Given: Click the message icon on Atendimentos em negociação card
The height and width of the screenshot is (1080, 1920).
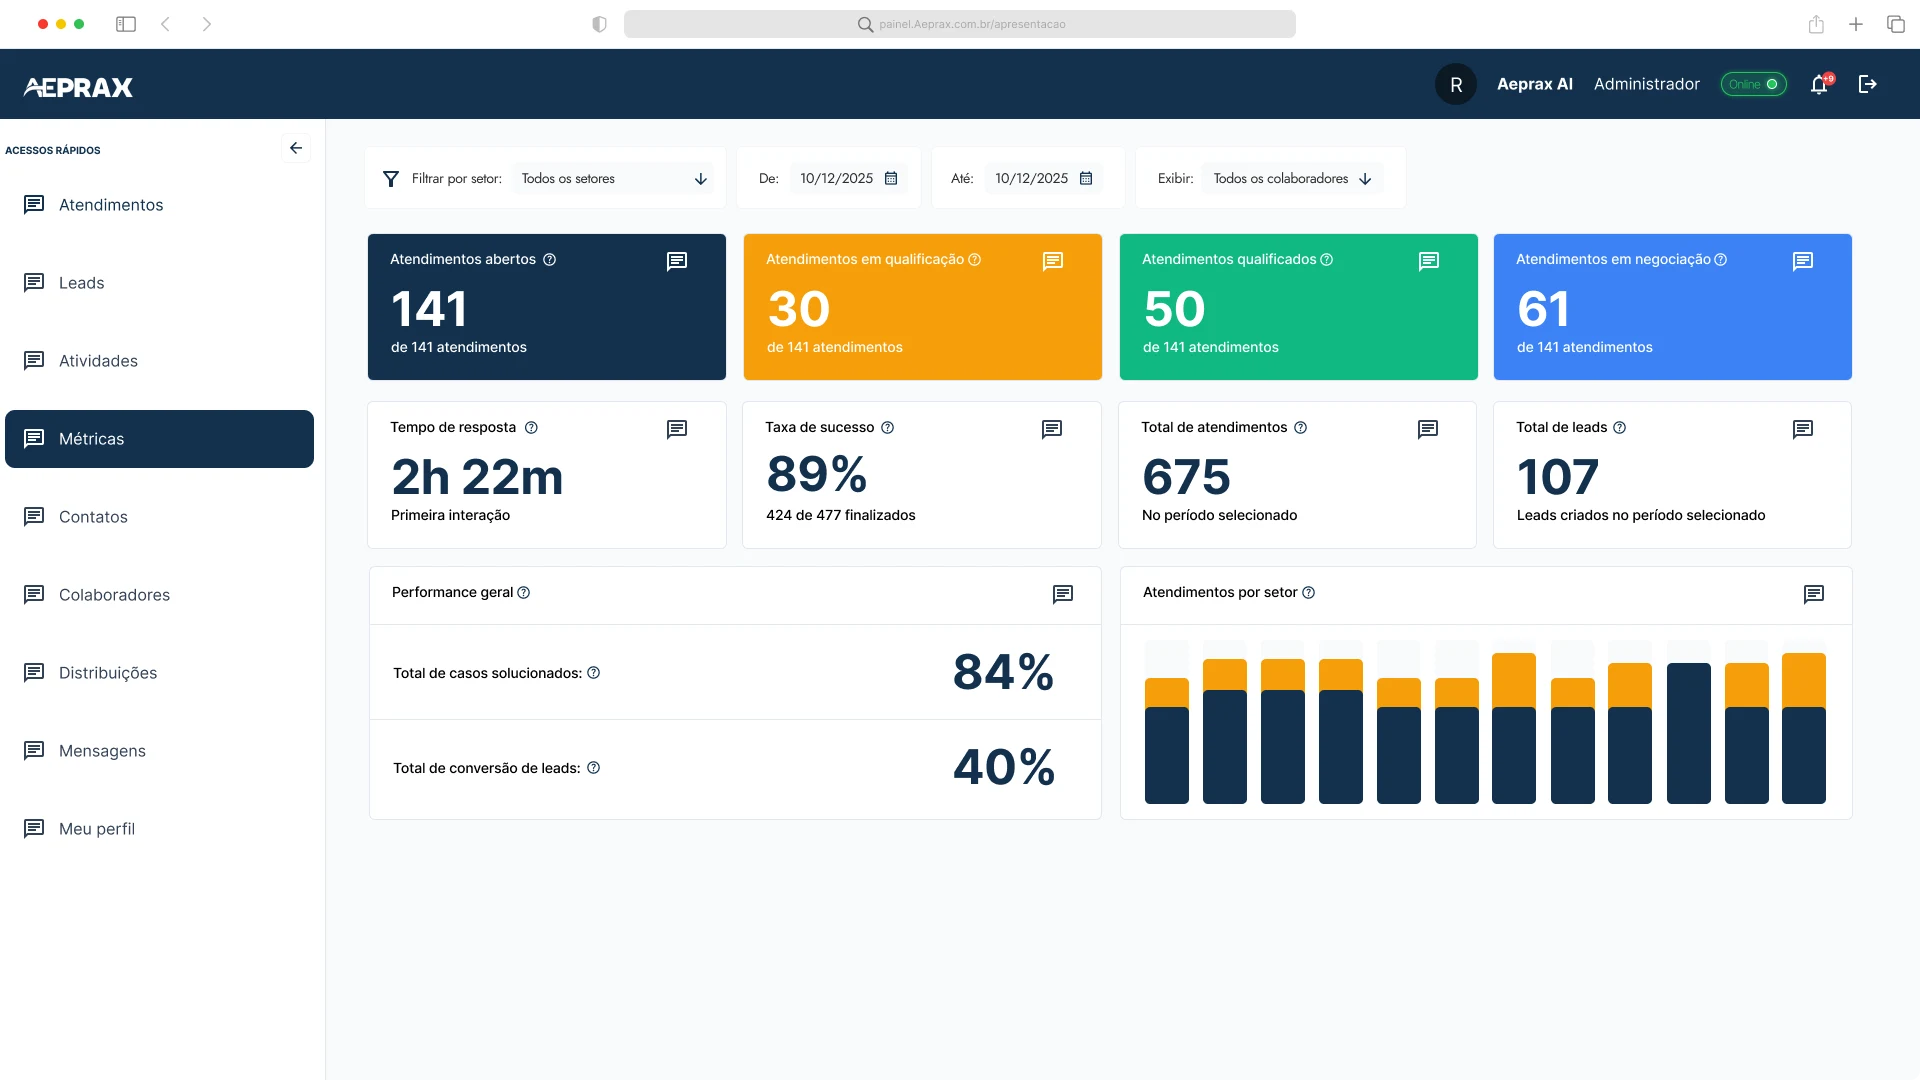Looking at the screenshot, I should click(x=1803, y=261).
